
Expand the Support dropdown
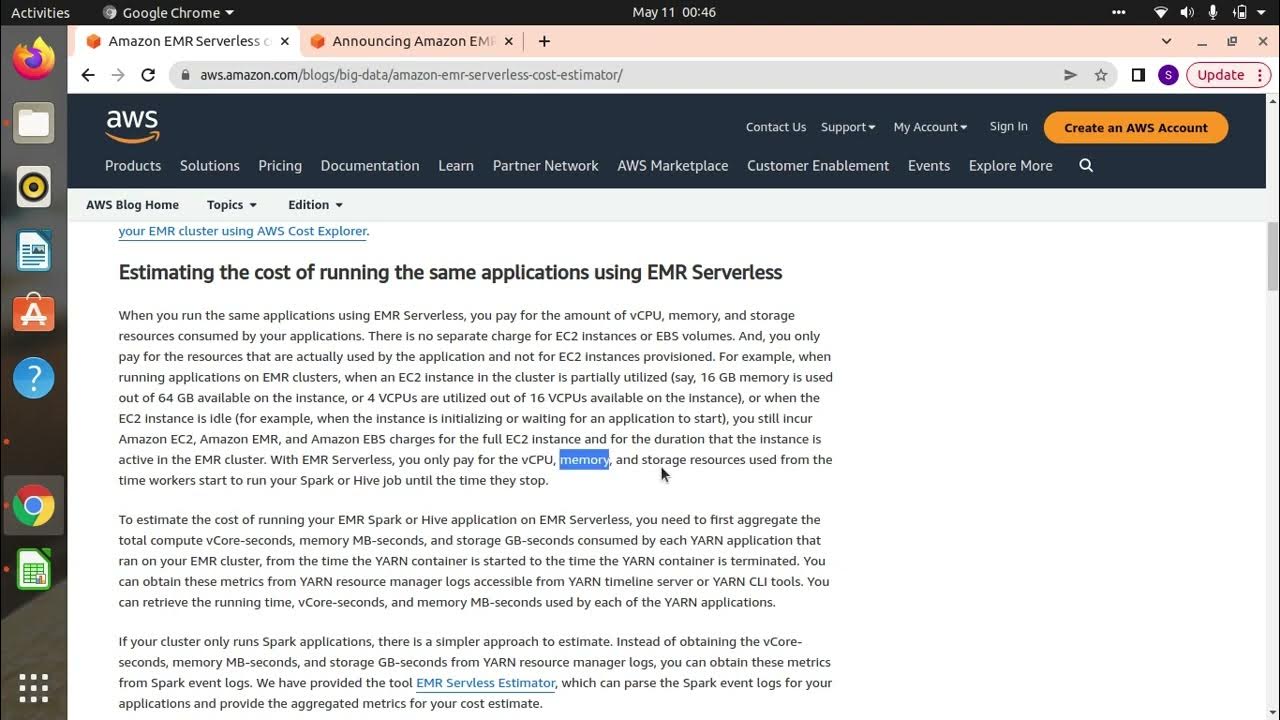pyautogui.click(x=848, y=127)
